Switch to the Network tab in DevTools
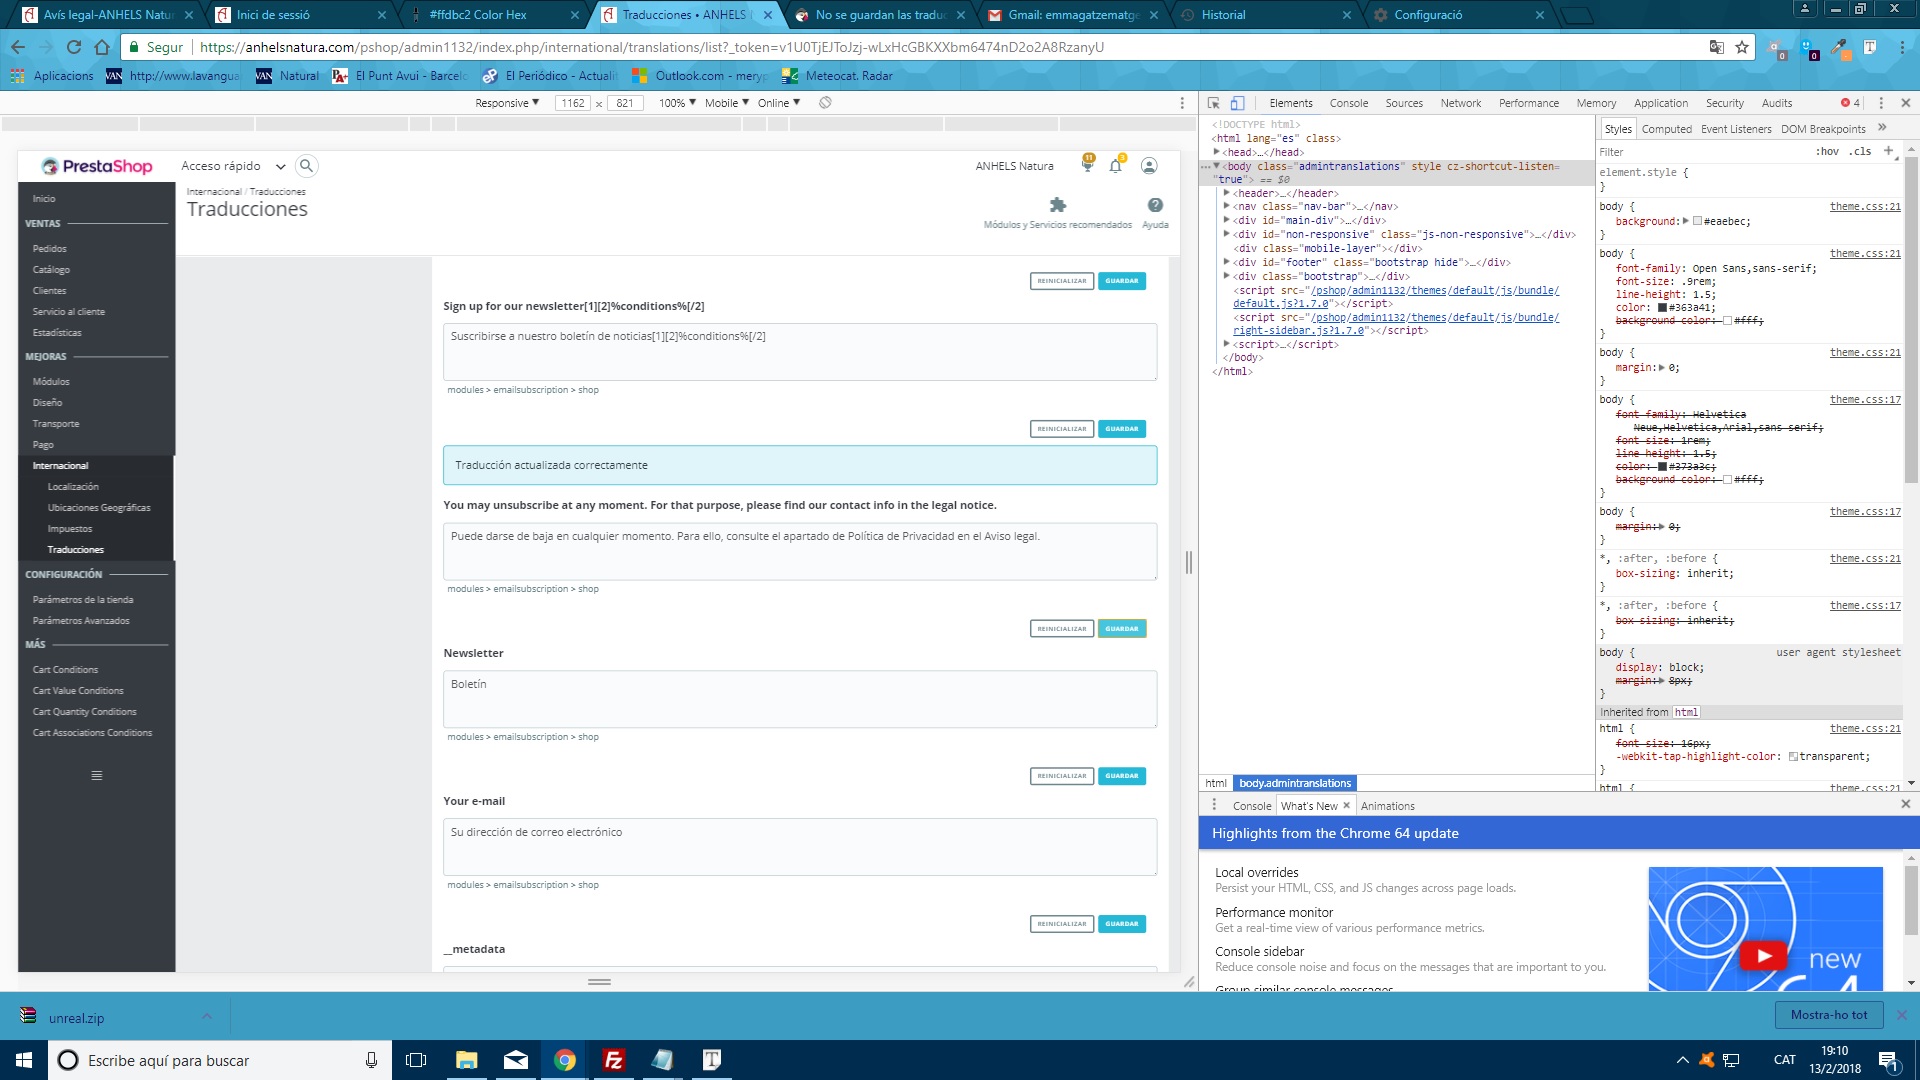This screenshot has width=1920, height=1080. pos(1460,103)
